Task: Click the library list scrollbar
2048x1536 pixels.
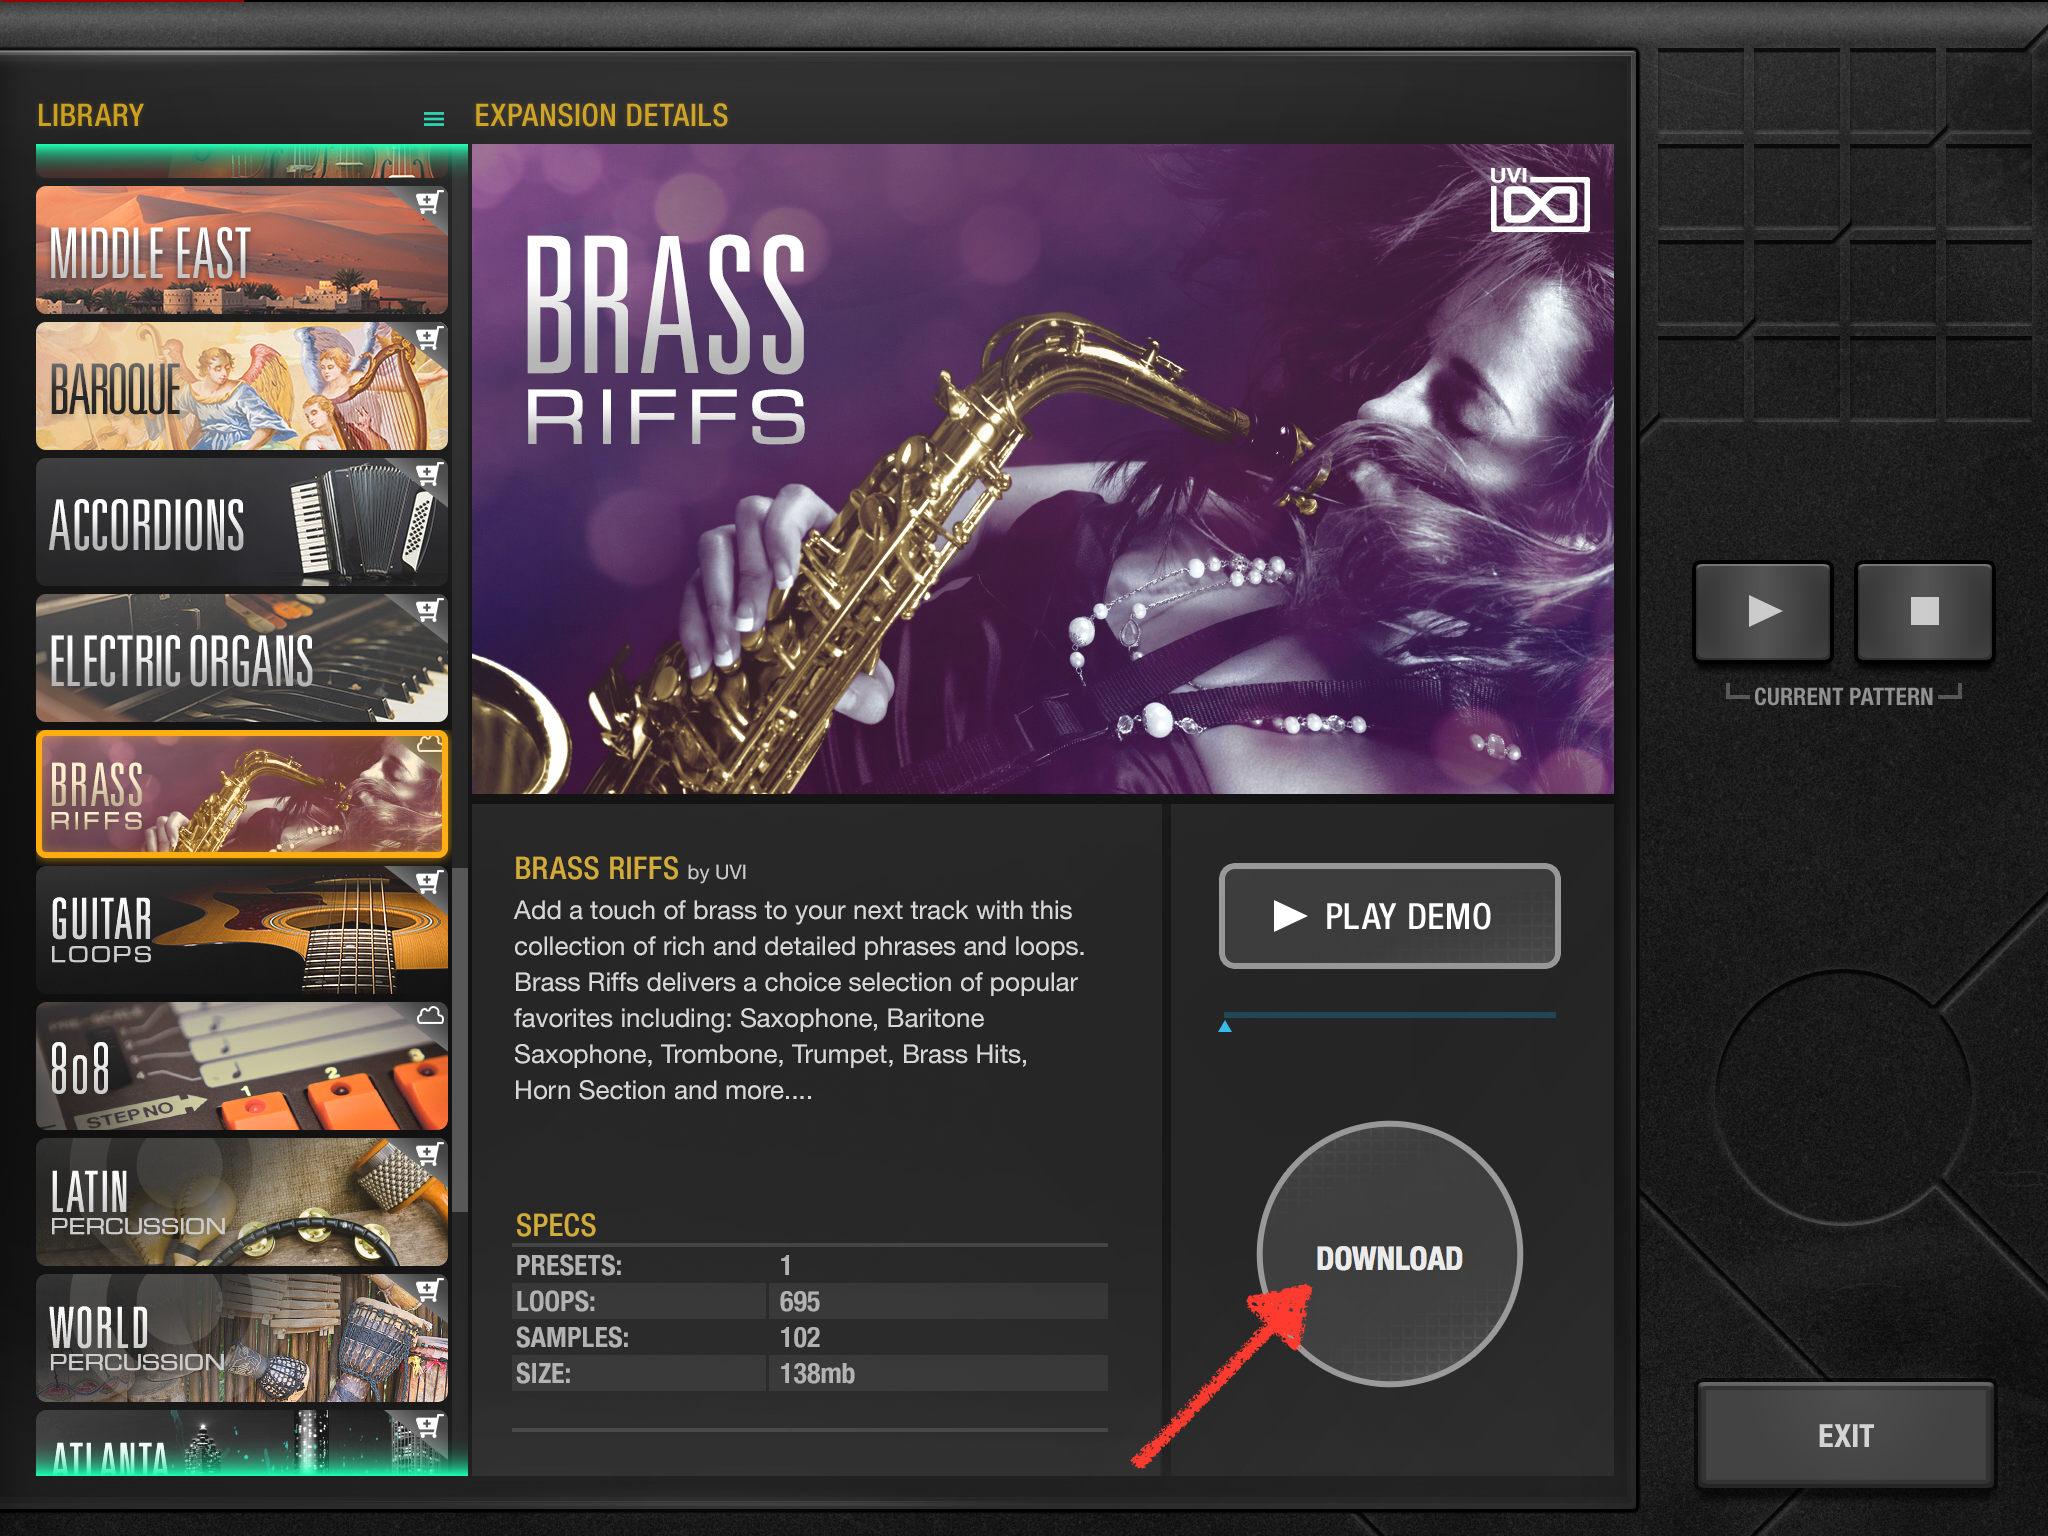Action: (x=460, y=1040)
